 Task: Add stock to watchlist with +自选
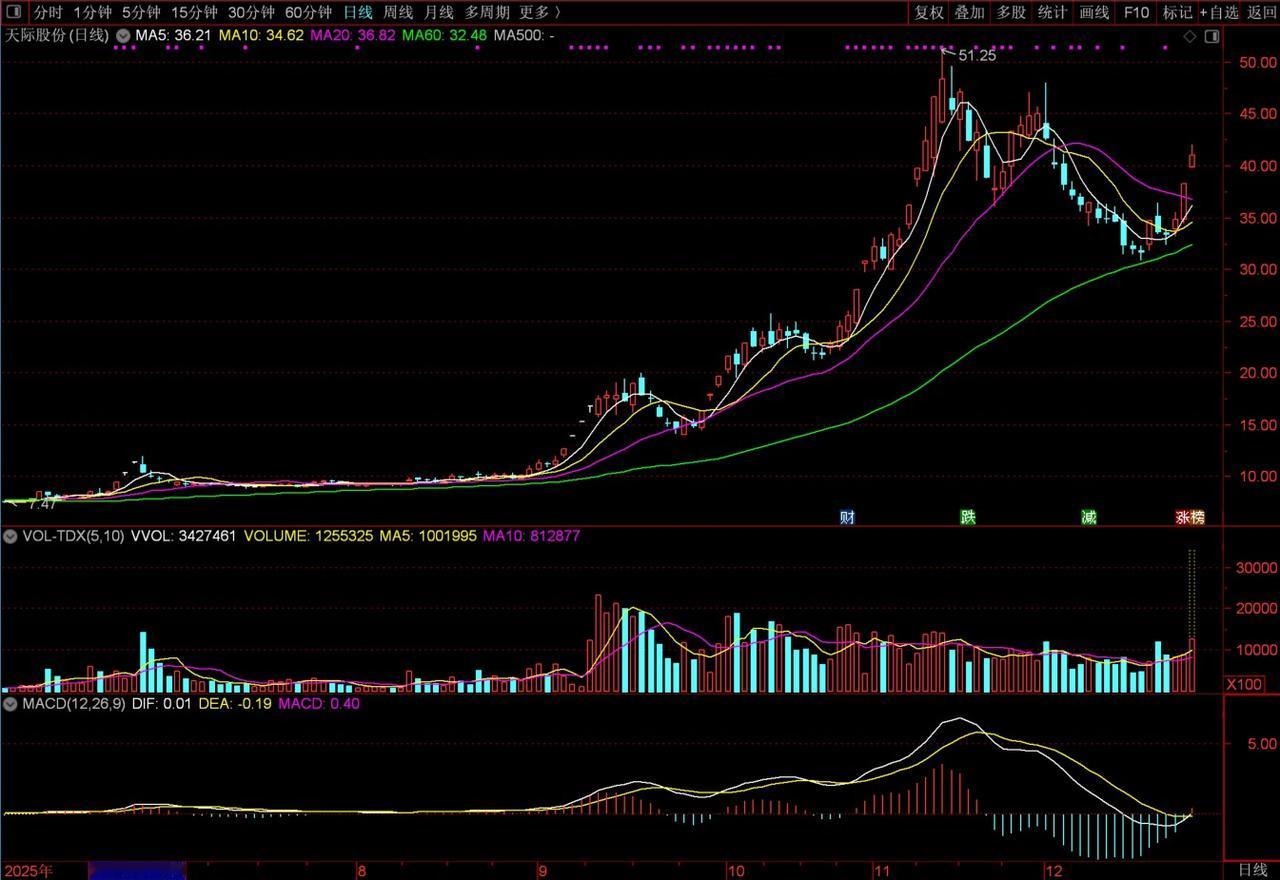pyautogui.click(x=1219, y=12)
